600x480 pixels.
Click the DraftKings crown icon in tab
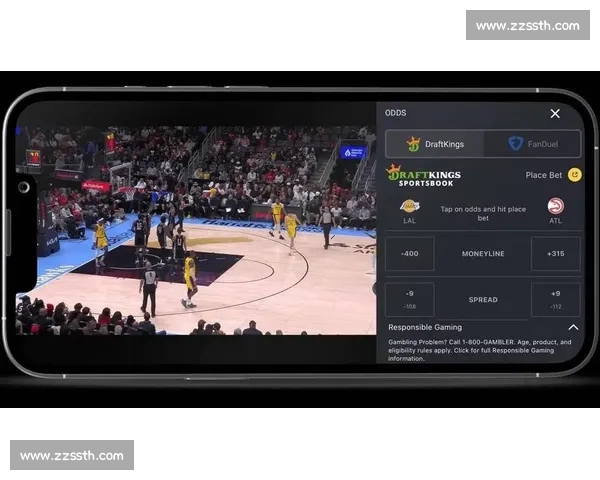point(413,144)
